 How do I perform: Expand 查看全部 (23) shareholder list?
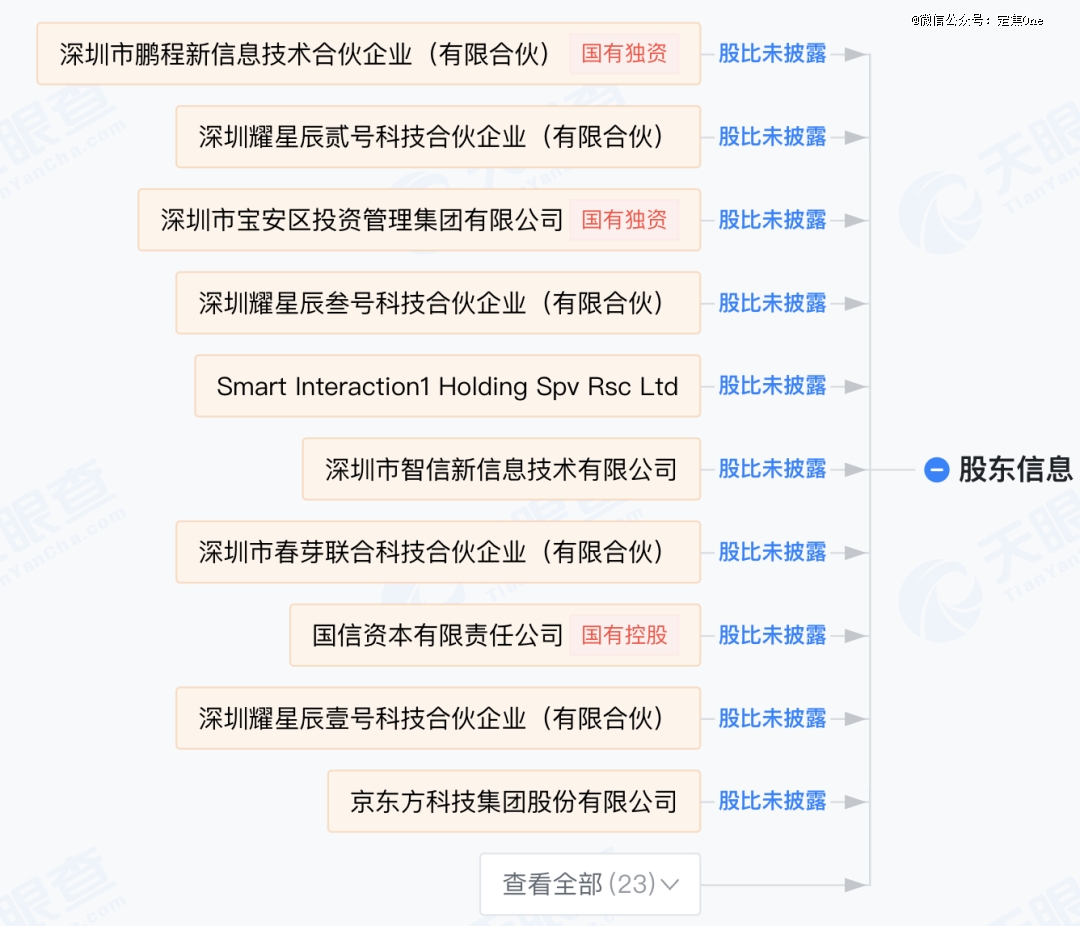590,884
